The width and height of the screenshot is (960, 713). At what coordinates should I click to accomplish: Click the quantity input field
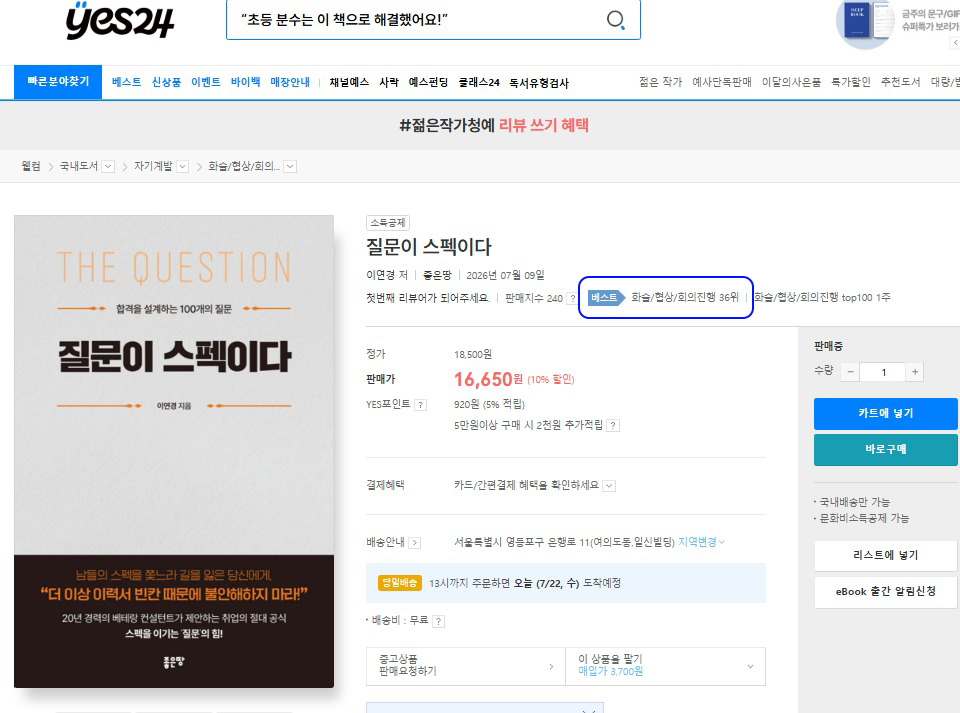coord(883,372)
